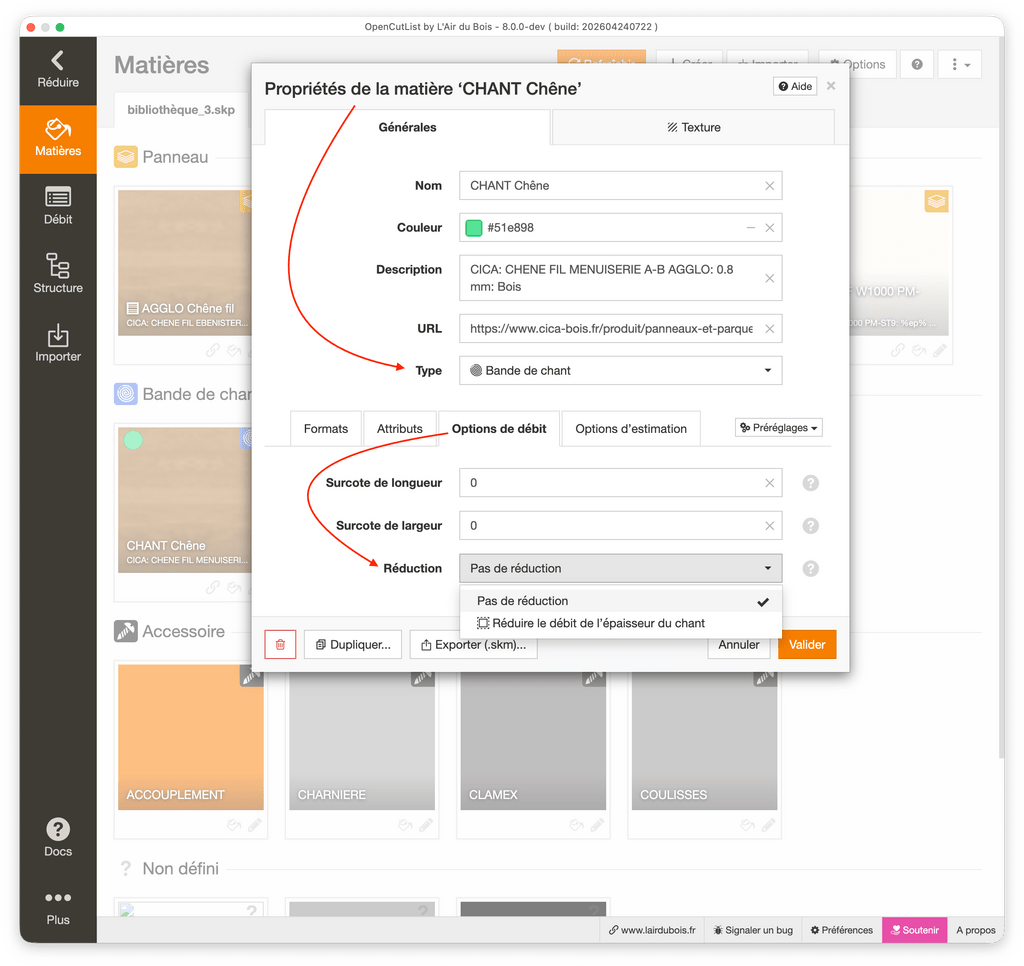
Task: Open the Type dropdown 'Bande de chant'
Action: point(620,370)
